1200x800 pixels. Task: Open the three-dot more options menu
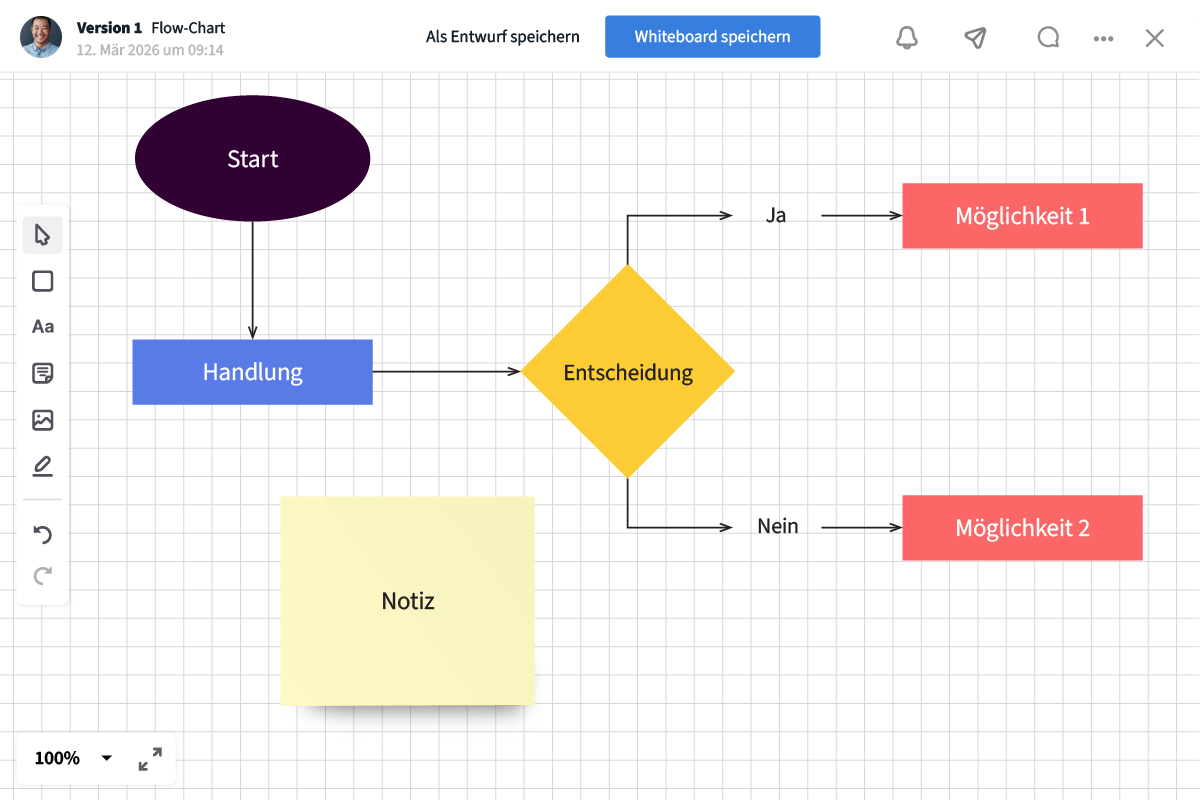click(x=1103, y=38)
